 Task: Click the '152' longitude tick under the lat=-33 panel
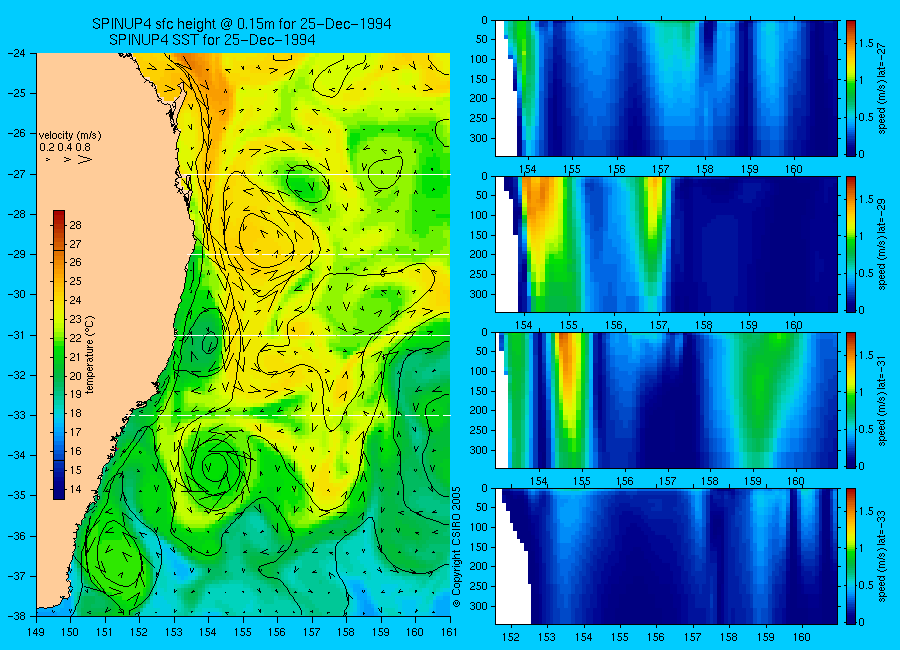[x=510, y=637]
